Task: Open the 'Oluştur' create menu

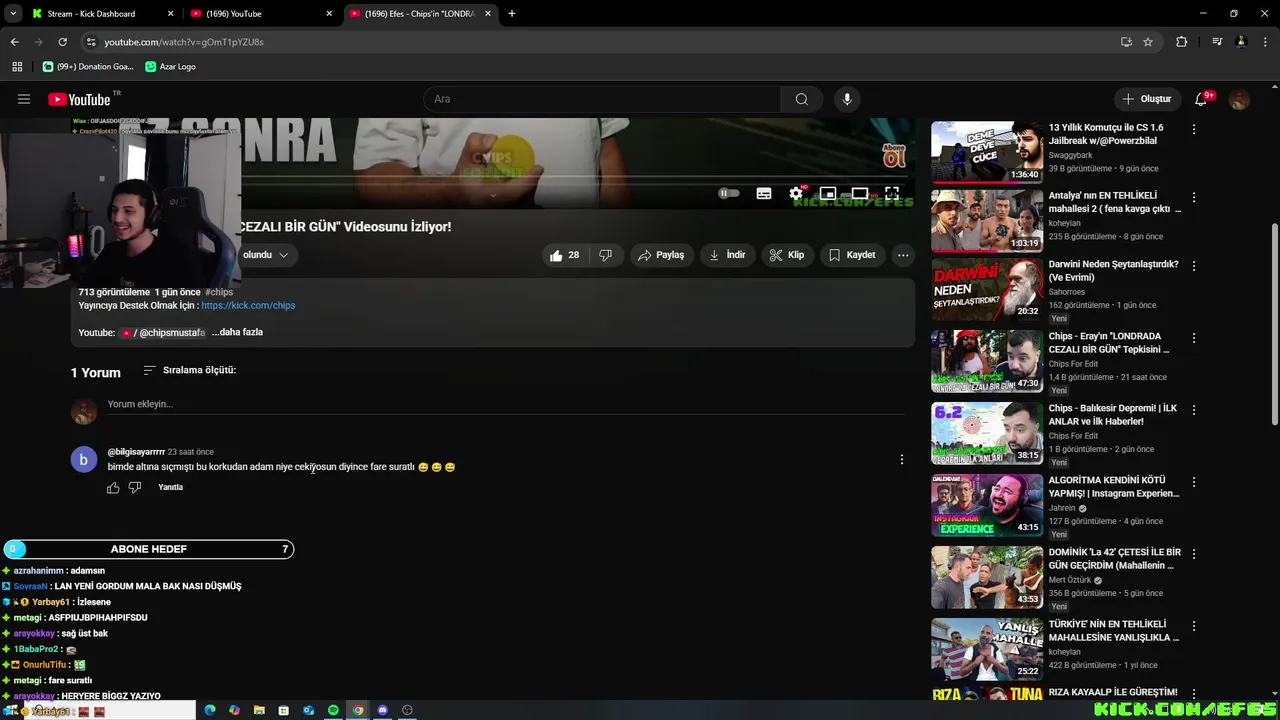Action: coord(1146,99)
